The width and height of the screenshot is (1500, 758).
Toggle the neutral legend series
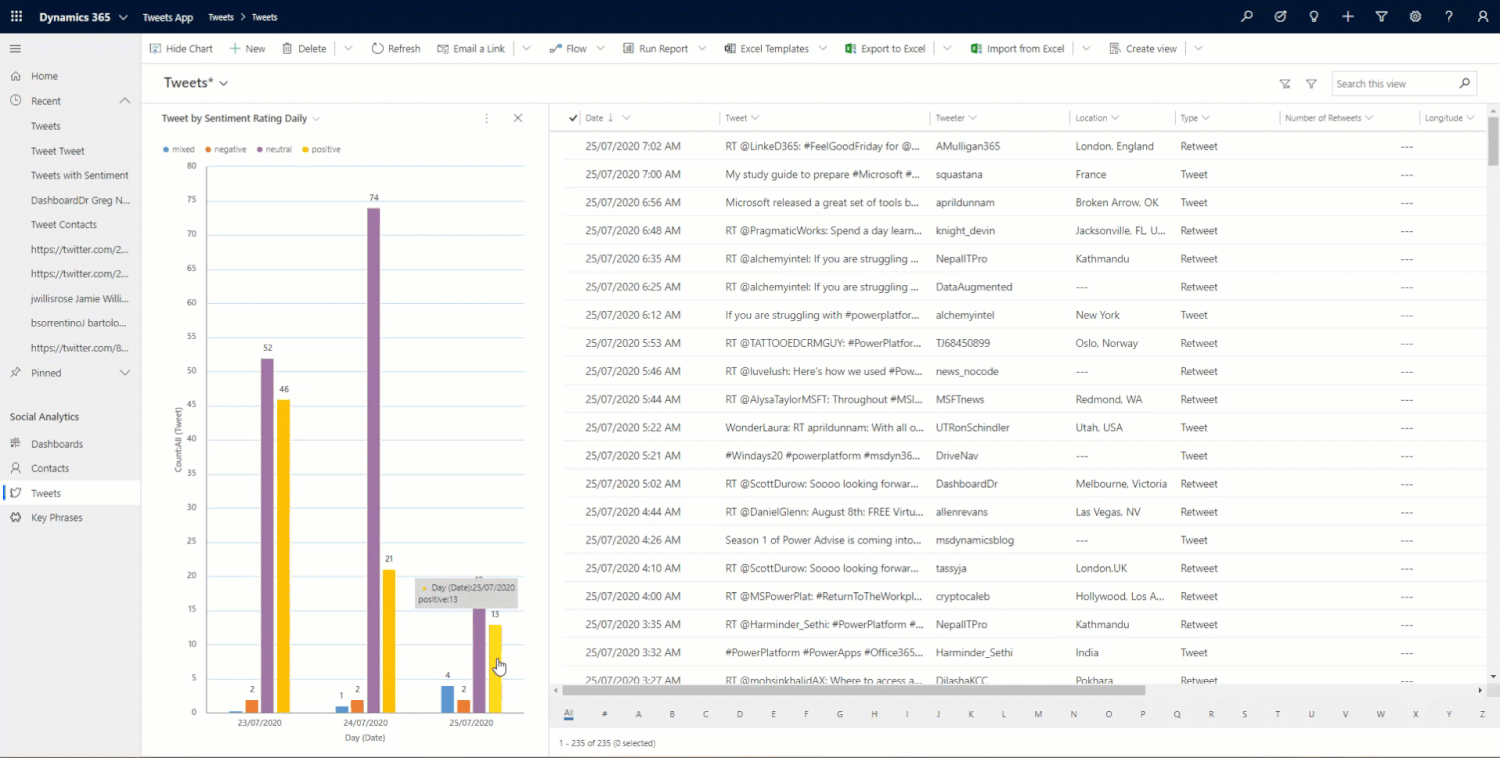coord(275,149)
